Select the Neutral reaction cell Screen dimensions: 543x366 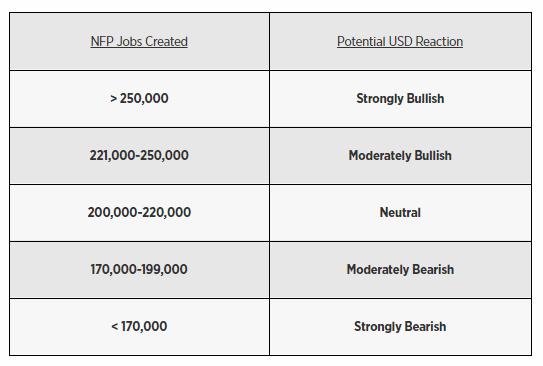(401, 213)
